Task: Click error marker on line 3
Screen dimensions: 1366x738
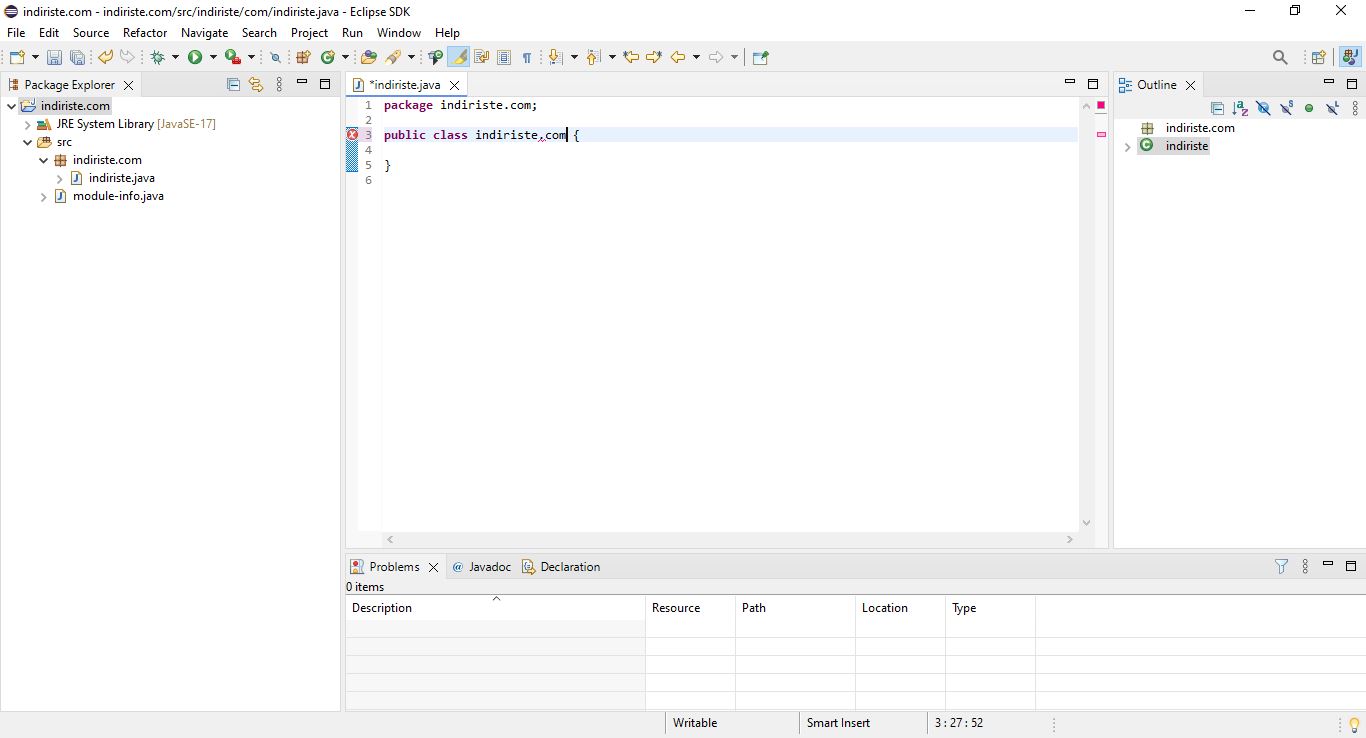Action: (x=352, y=135)
